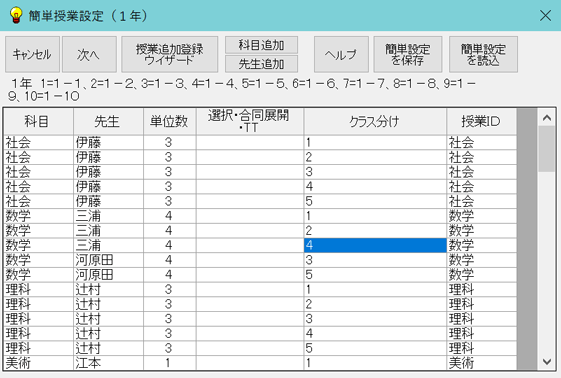Select 伊藤 teacher cell for 社会 class 2
The width and height of the screenshot is (561, 378).
[108, 157]
